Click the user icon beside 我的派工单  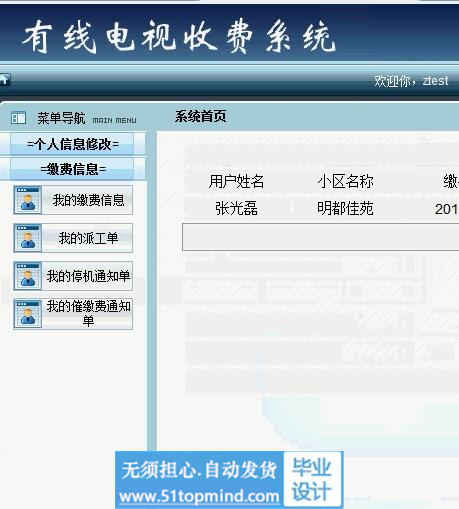(28, 238)
